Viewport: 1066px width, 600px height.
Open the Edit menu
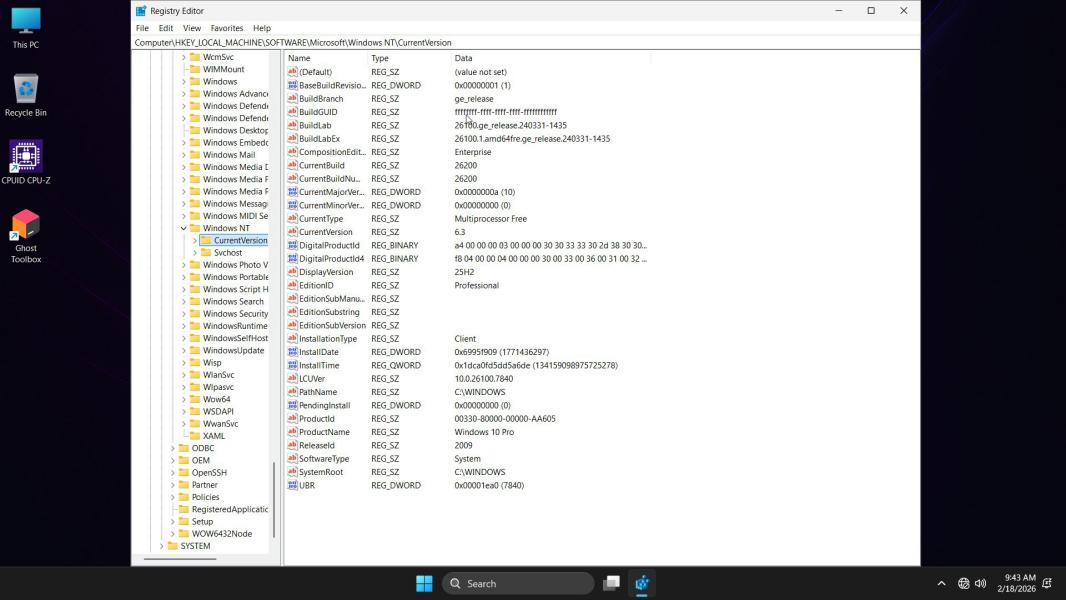(x=166, y=28)
